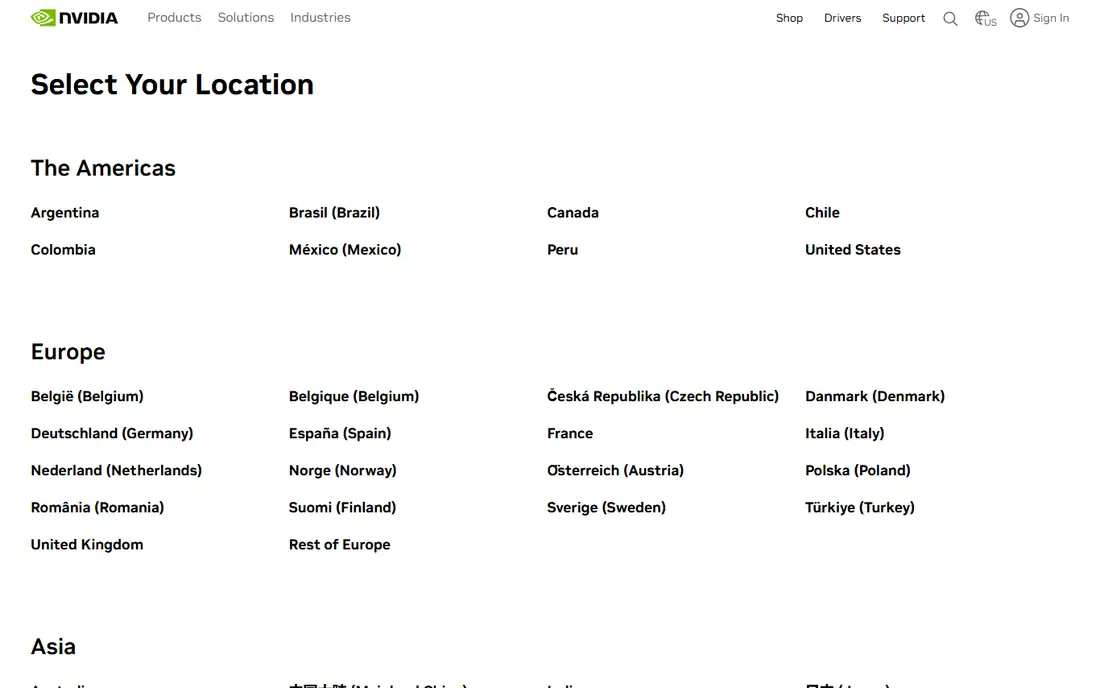Image resolution: width=1100 pixels, height=688 pixels.
Task: Open the Products menu
Action: pos(174,18)
